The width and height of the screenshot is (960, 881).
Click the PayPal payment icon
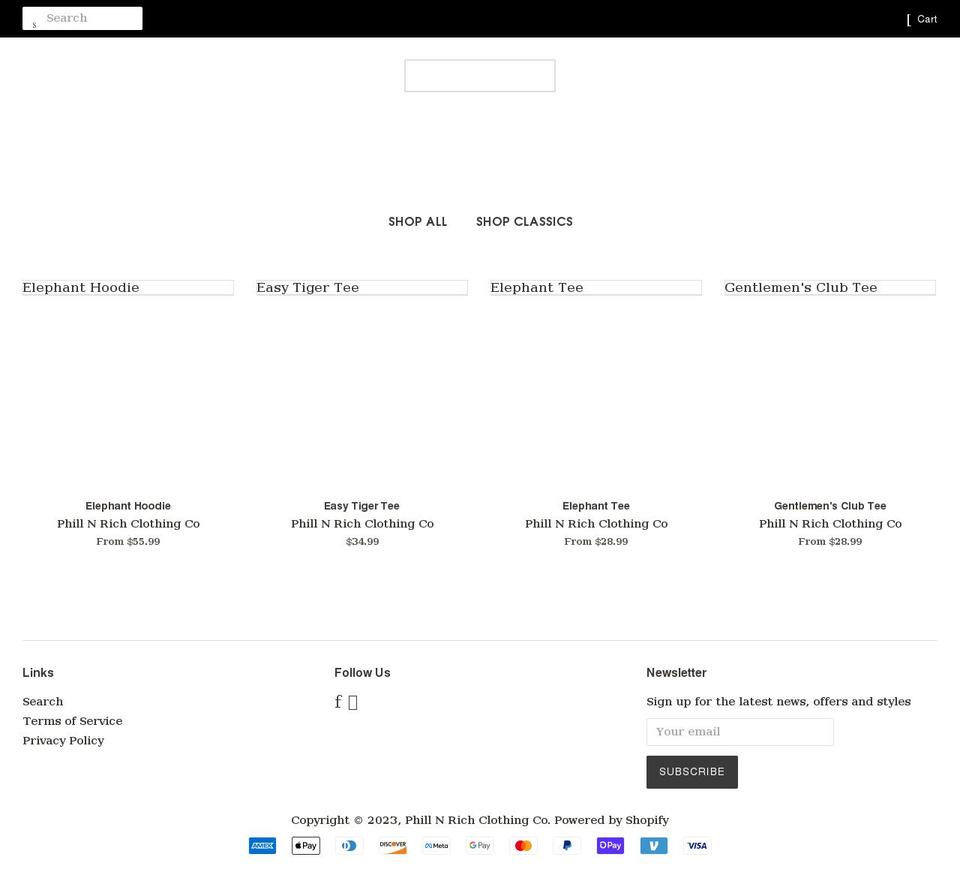pos(567,845)
